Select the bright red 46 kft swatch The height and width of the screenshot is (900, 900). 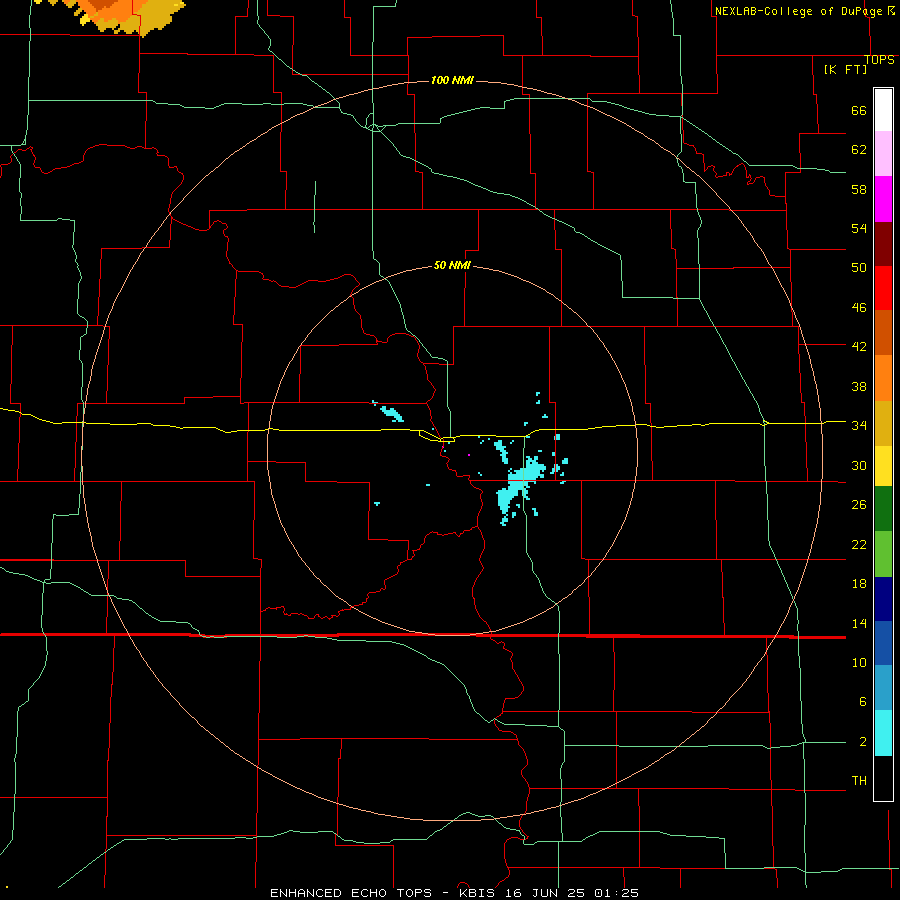883,288
